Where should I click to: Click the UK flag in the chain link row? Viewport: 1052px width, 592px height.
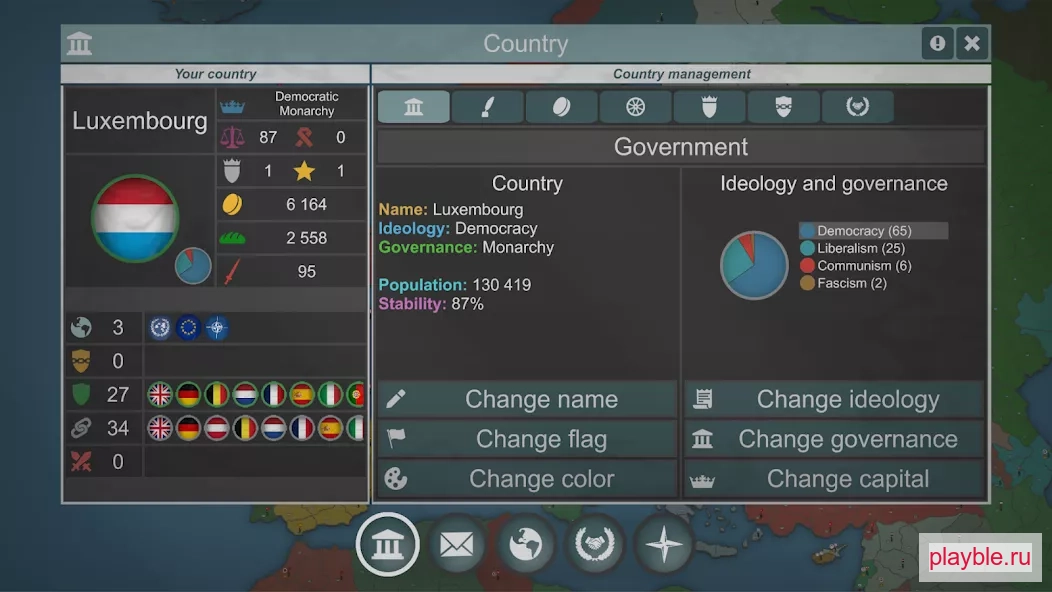point(160,428)
